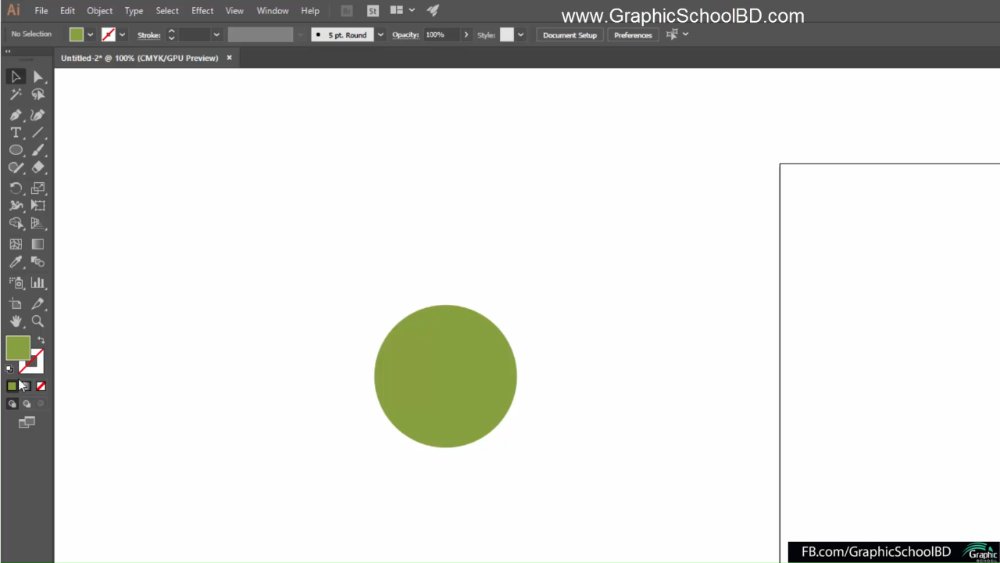Select the Type tool
This screenshot has height=563, width=1000.
coord(16,133)
